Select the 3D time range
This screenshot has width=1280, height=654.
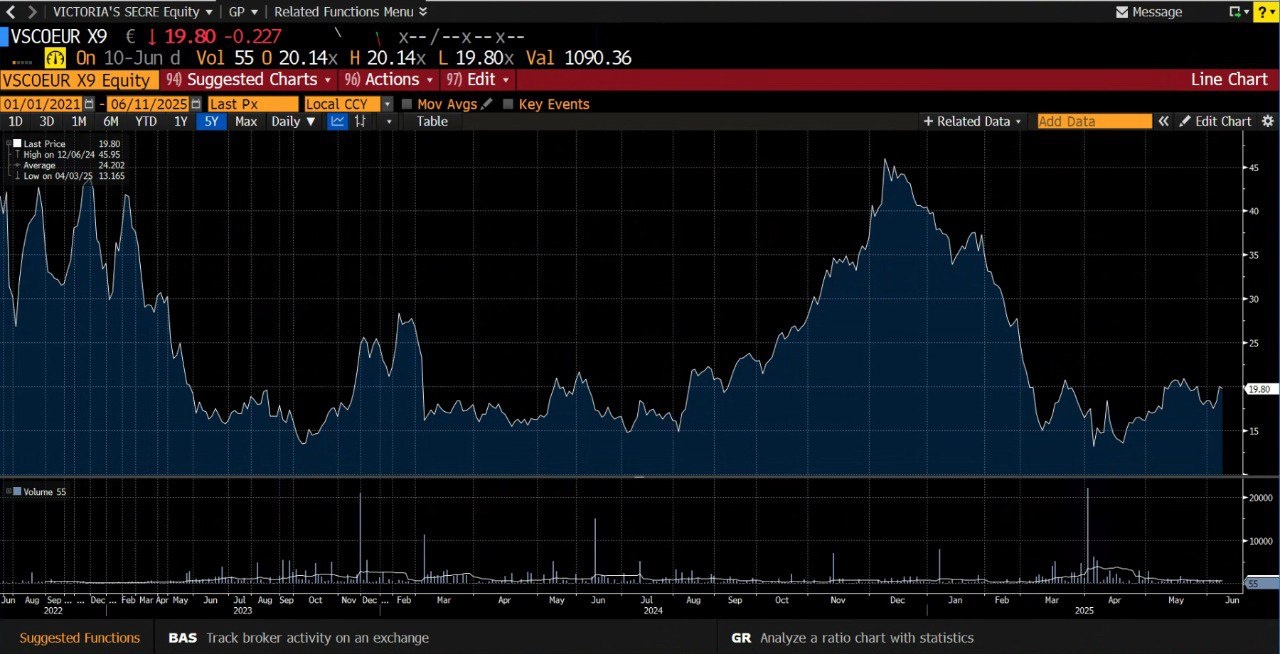(47, 121)
